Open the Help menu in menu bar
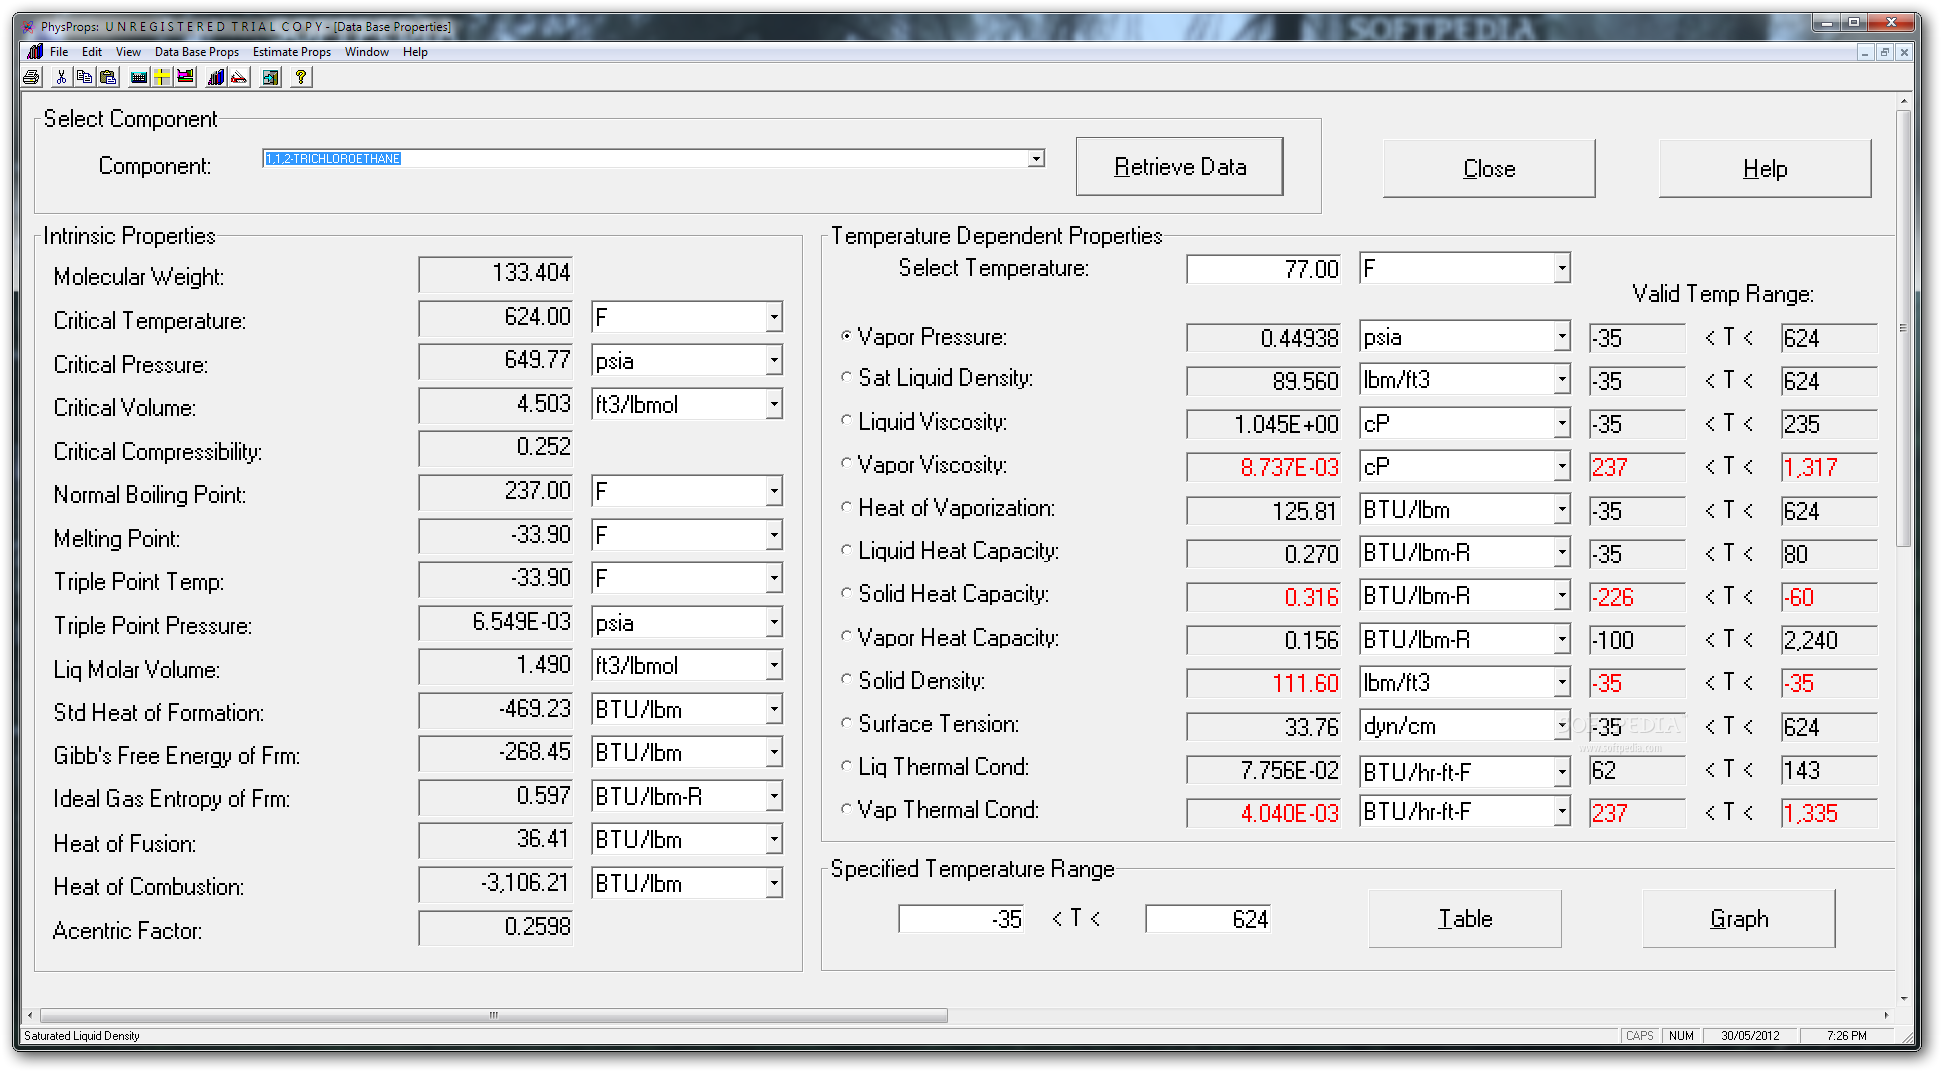Screen dimensions: 1942x1072 415,52
